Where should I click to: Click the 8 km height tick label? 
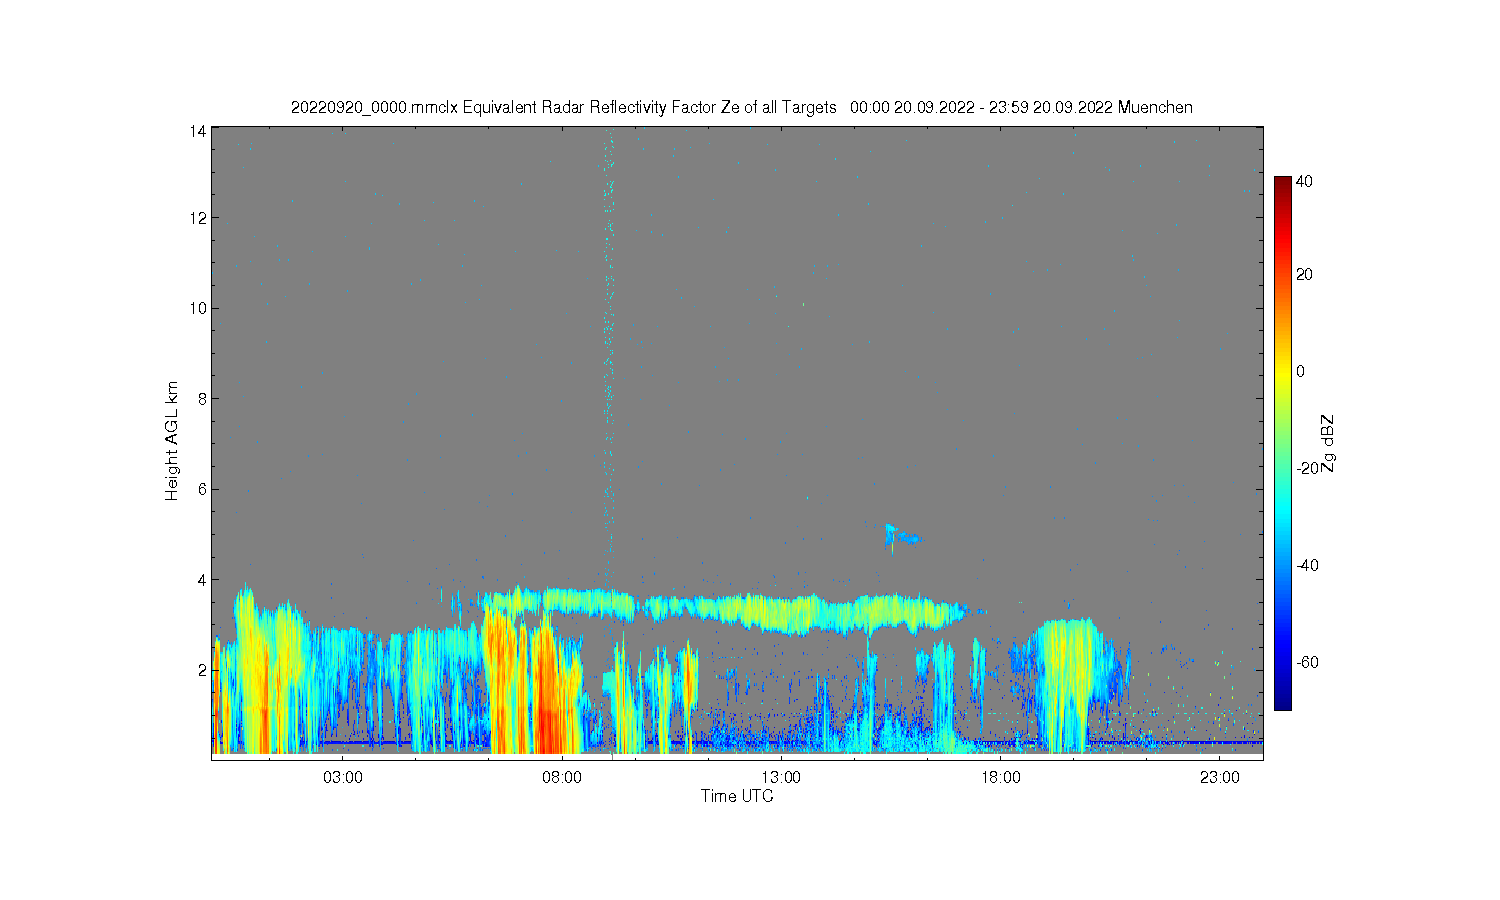[x=202, y=398]
